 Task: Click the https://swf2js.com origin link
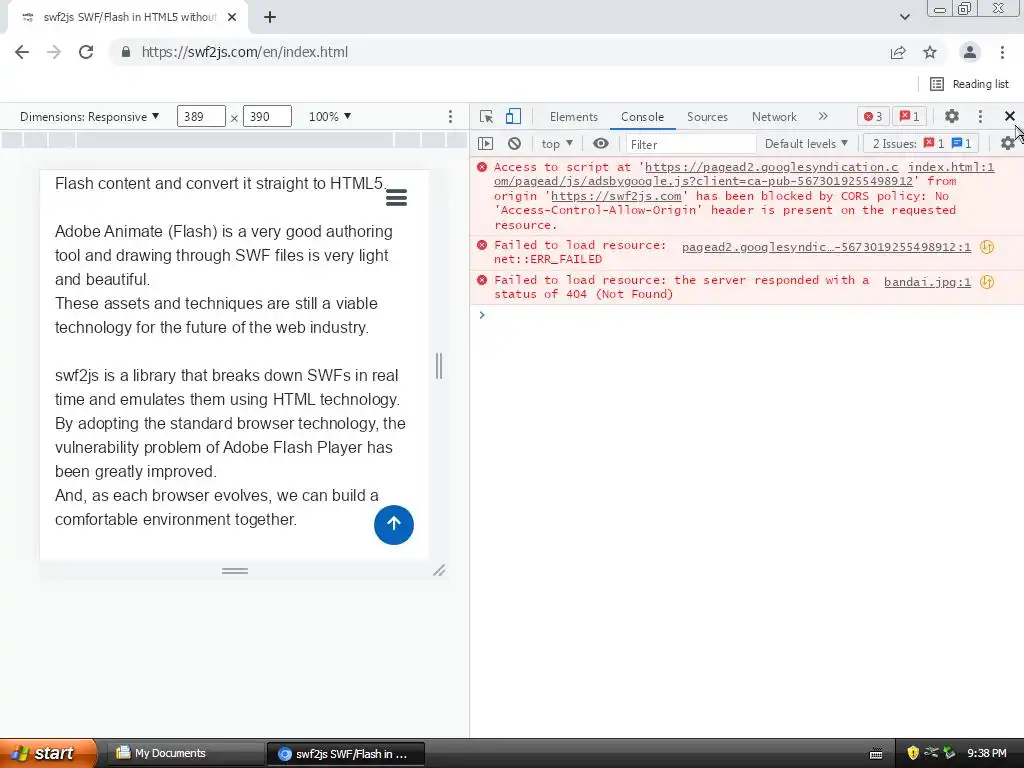[x=616, y=196]
